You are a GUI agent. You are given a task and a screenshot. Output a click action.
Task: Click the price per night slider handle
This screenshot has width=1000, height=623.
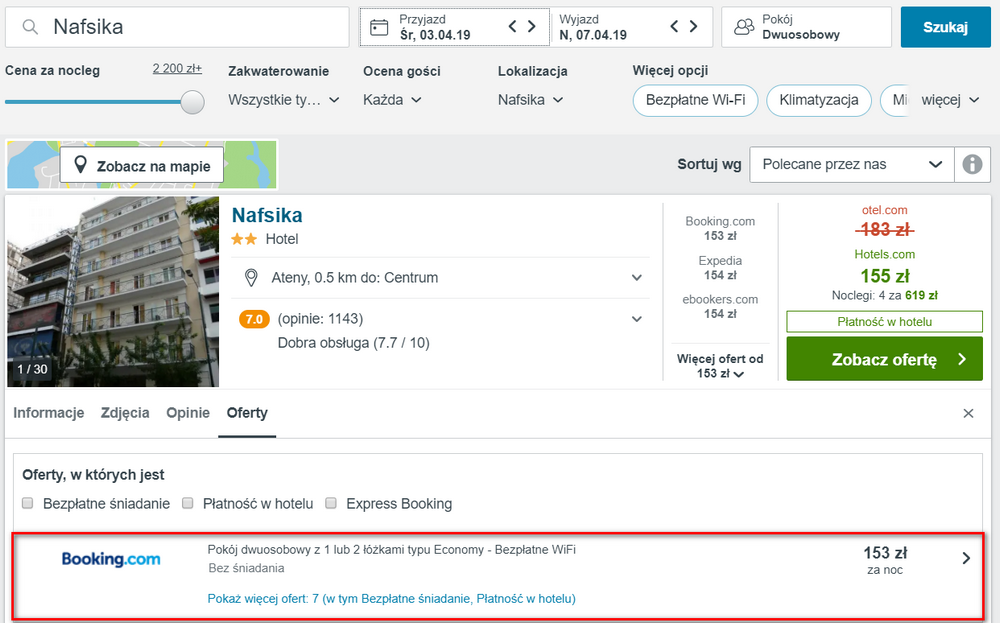[192, 102]
